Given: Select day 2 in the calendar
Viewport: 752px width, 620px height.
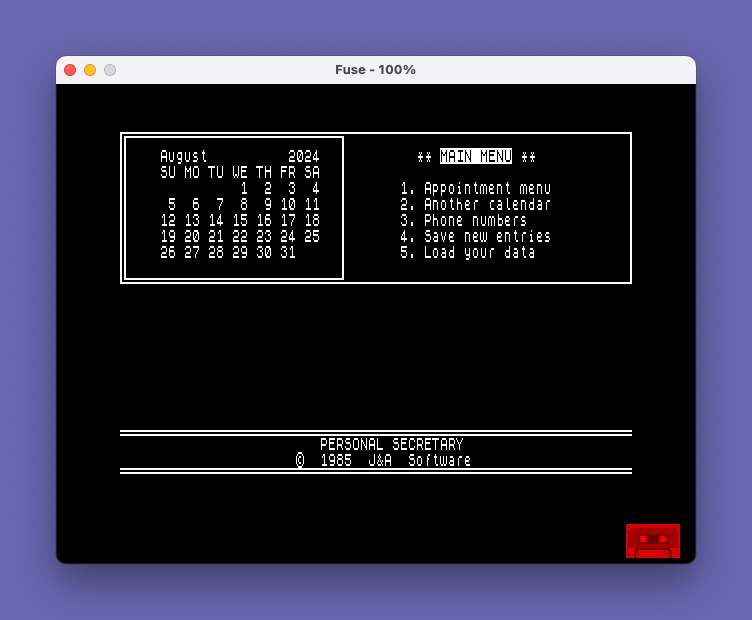Looking at the screenshot, I should [268, 188].
